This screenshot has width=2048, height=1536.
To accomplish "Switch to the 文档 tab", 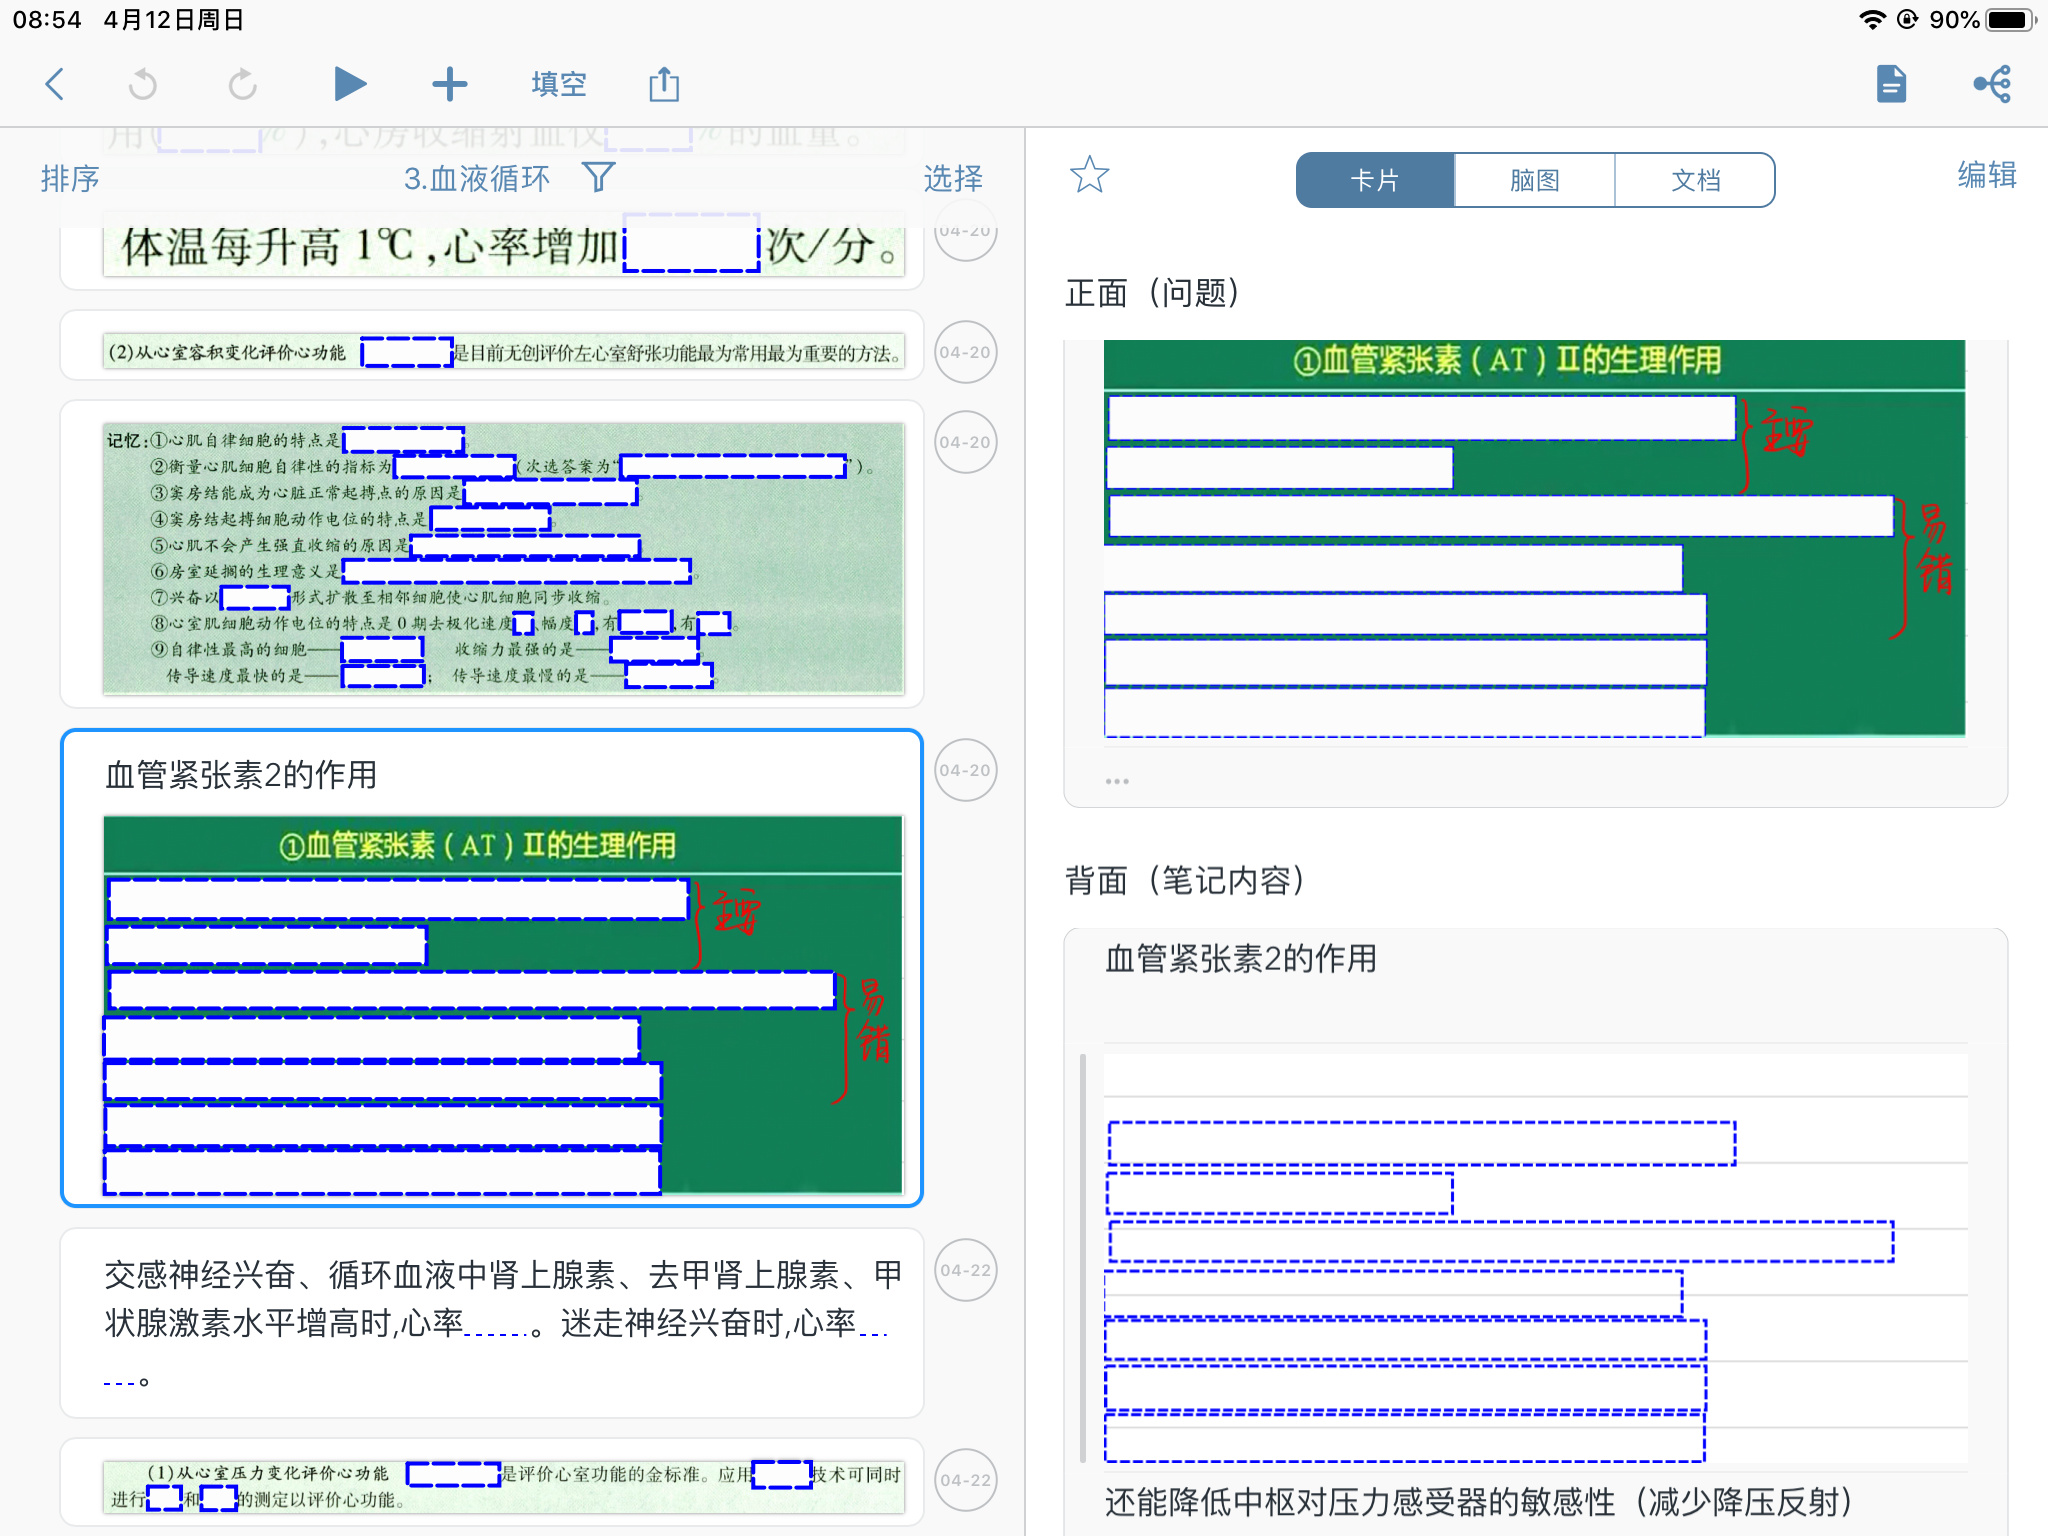I will 1696,180.
